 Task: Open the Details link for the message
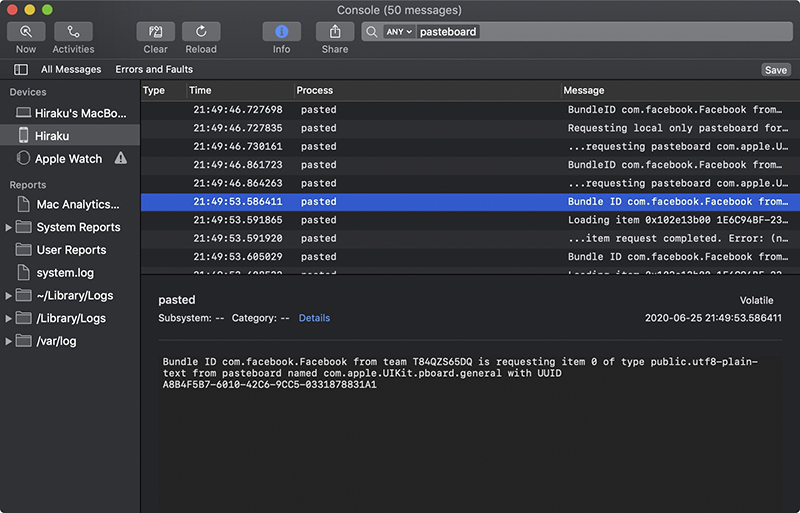coord(314,318)
